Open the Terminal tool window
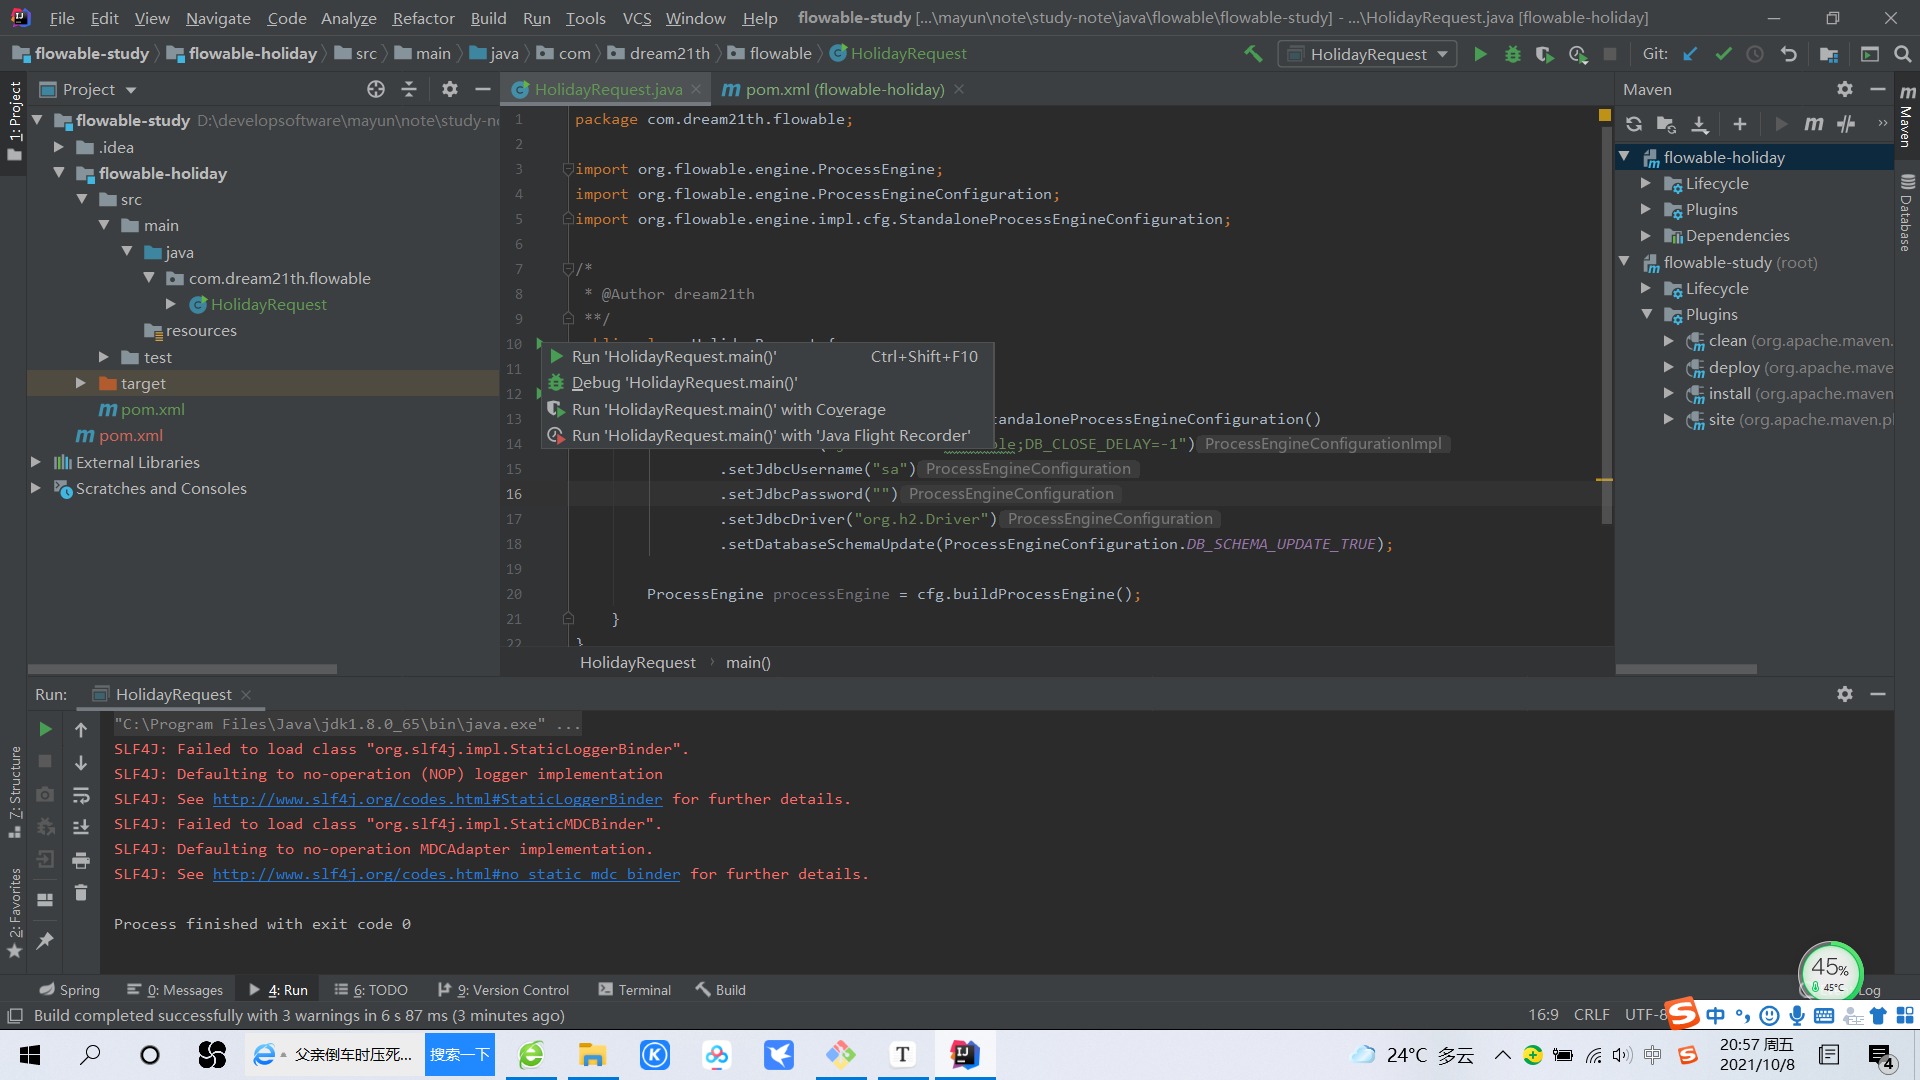The height and width of the screenshot is (1080, 1920). (635, 990)
